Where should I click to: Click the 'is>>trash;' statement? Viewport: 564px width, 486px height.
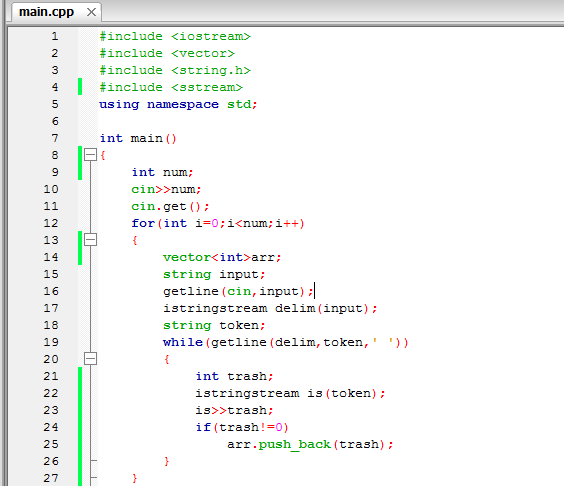(235, 410)
